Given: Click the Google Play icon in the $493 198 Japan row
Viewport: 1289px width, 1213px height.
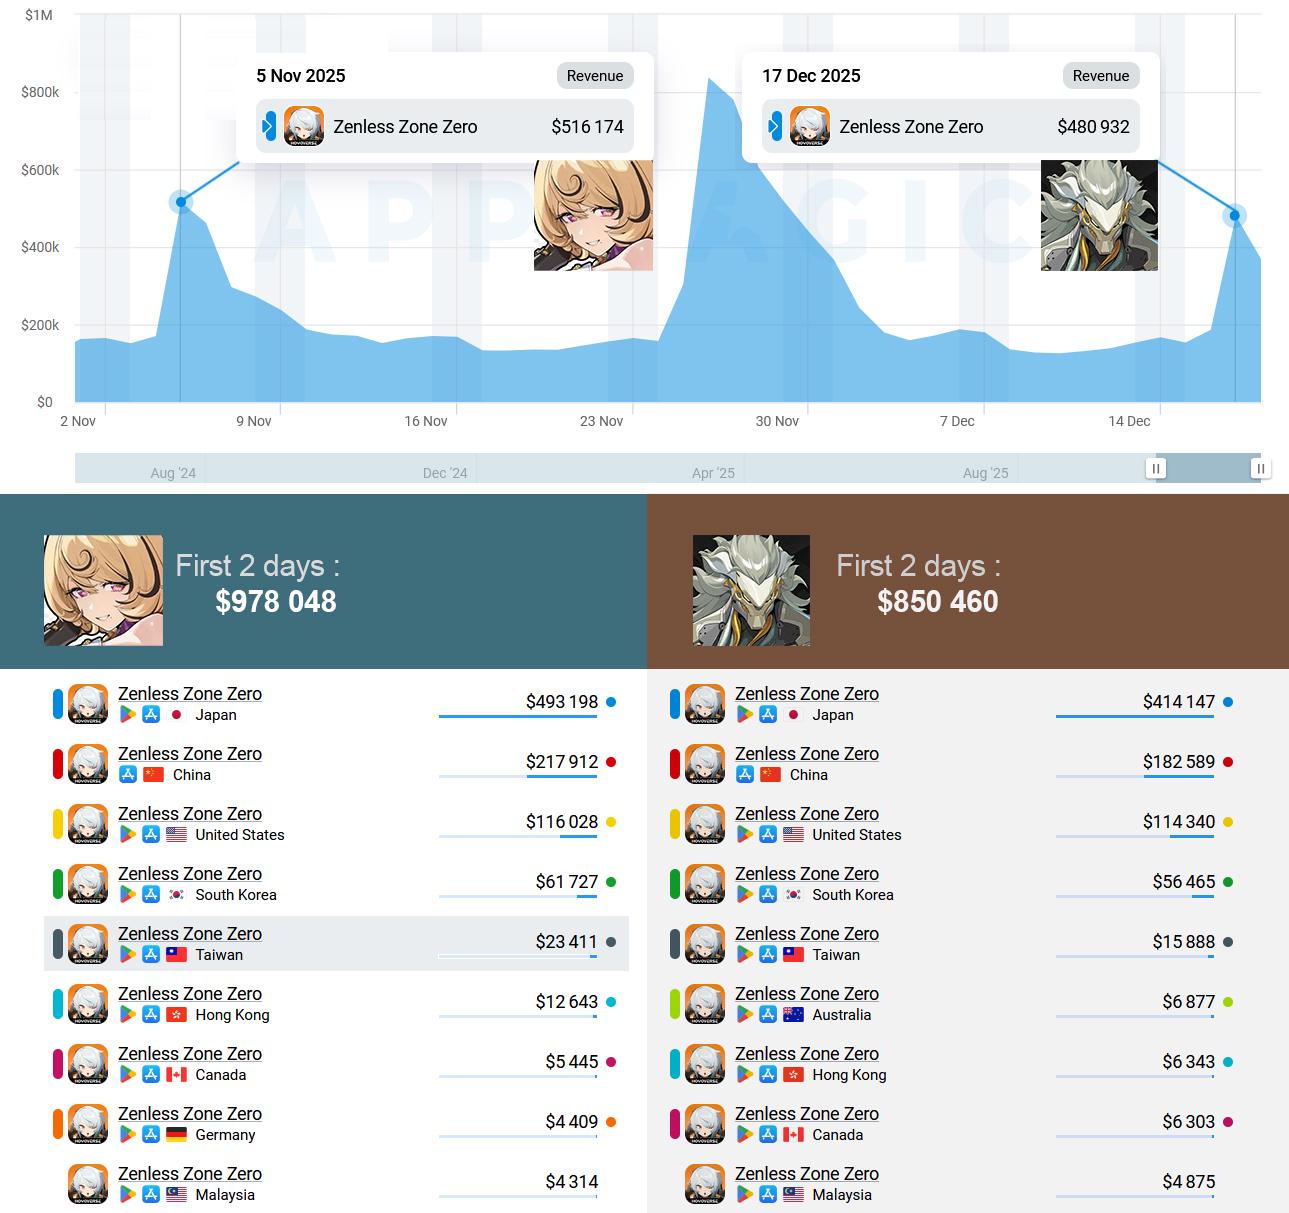Looking at the screenshot, I should click(x=128, y=715).
